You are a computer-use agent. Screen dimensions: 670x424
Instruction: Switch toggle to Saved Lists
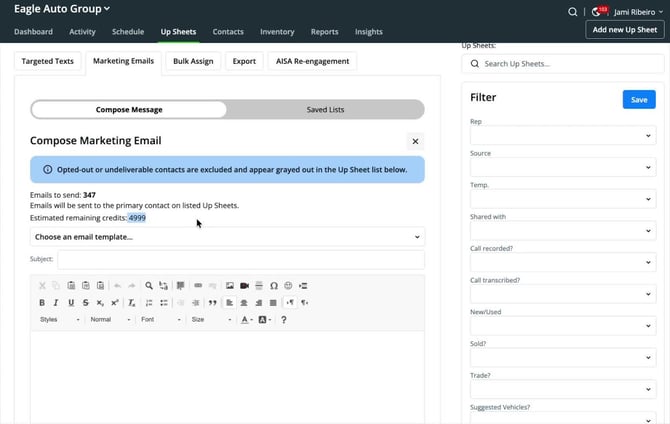(x=325, y=109)
